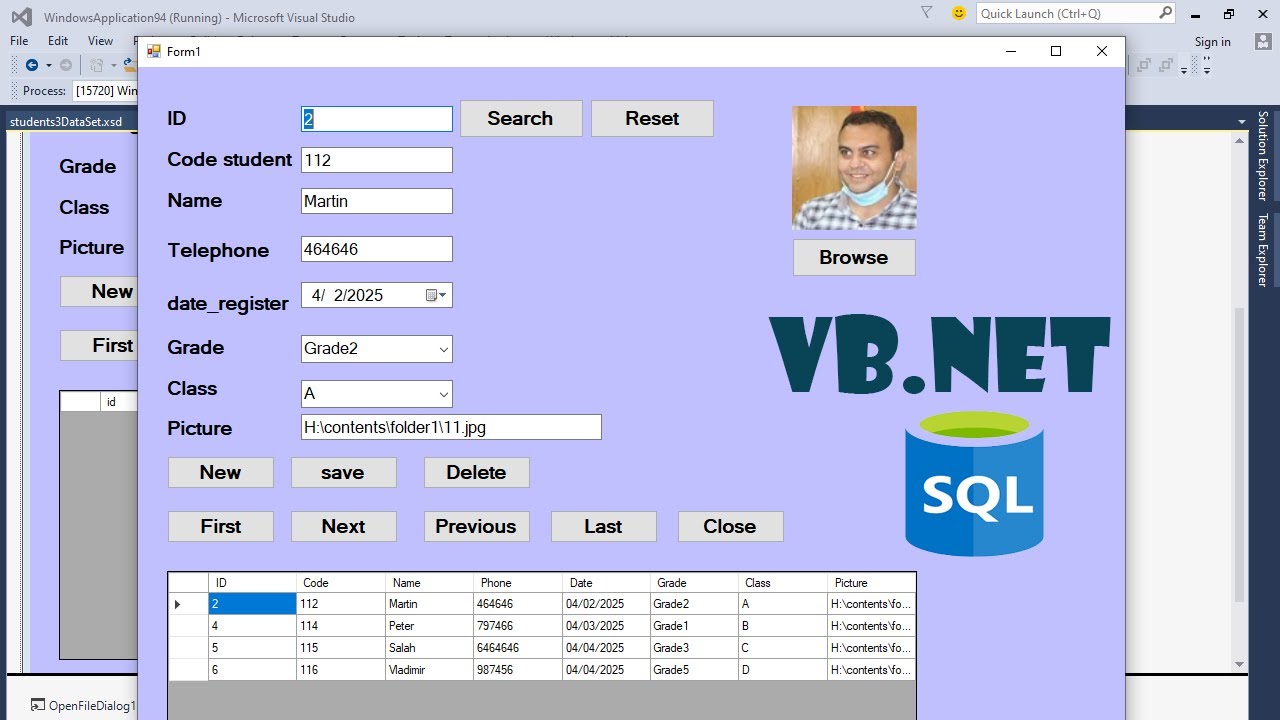The height and width of the screenshot is (720, 1280).
Task: Open the New Project dropdown arrow in toolbar
Action: 113,66
